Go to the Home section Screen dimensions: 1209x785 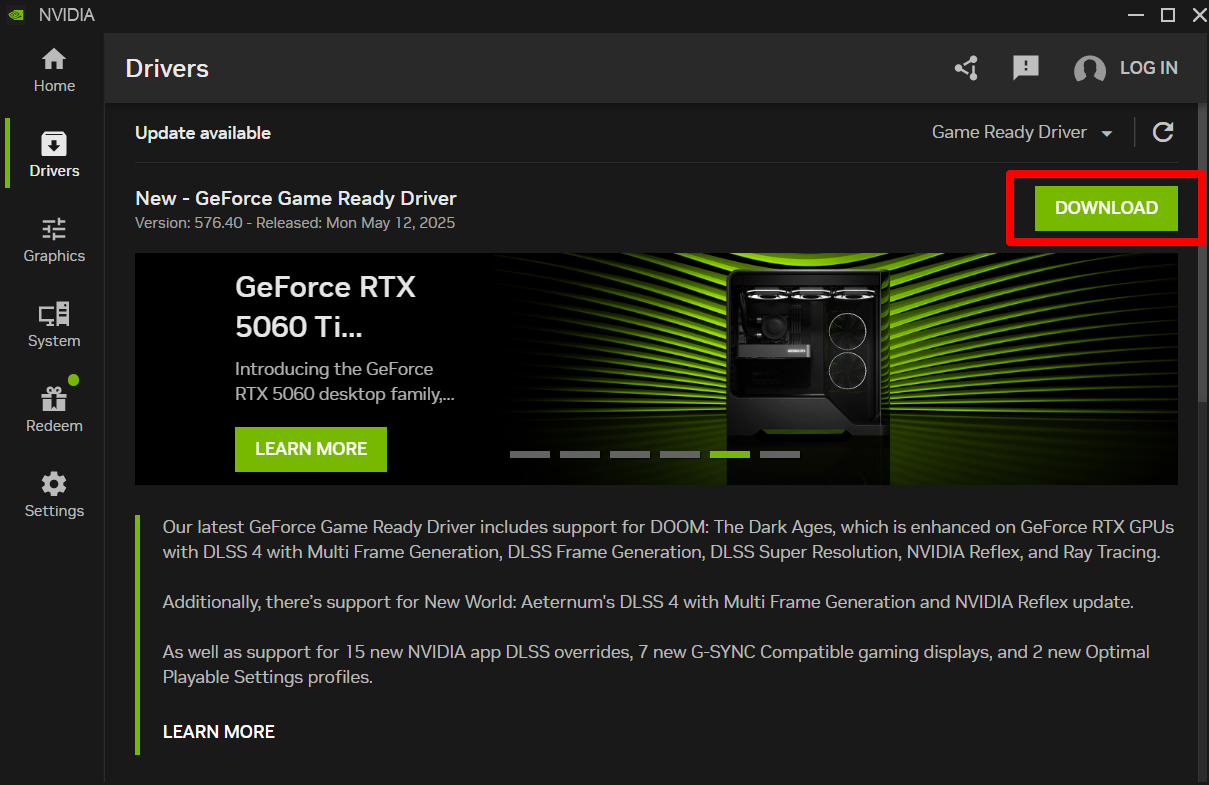tap(54, 70)
